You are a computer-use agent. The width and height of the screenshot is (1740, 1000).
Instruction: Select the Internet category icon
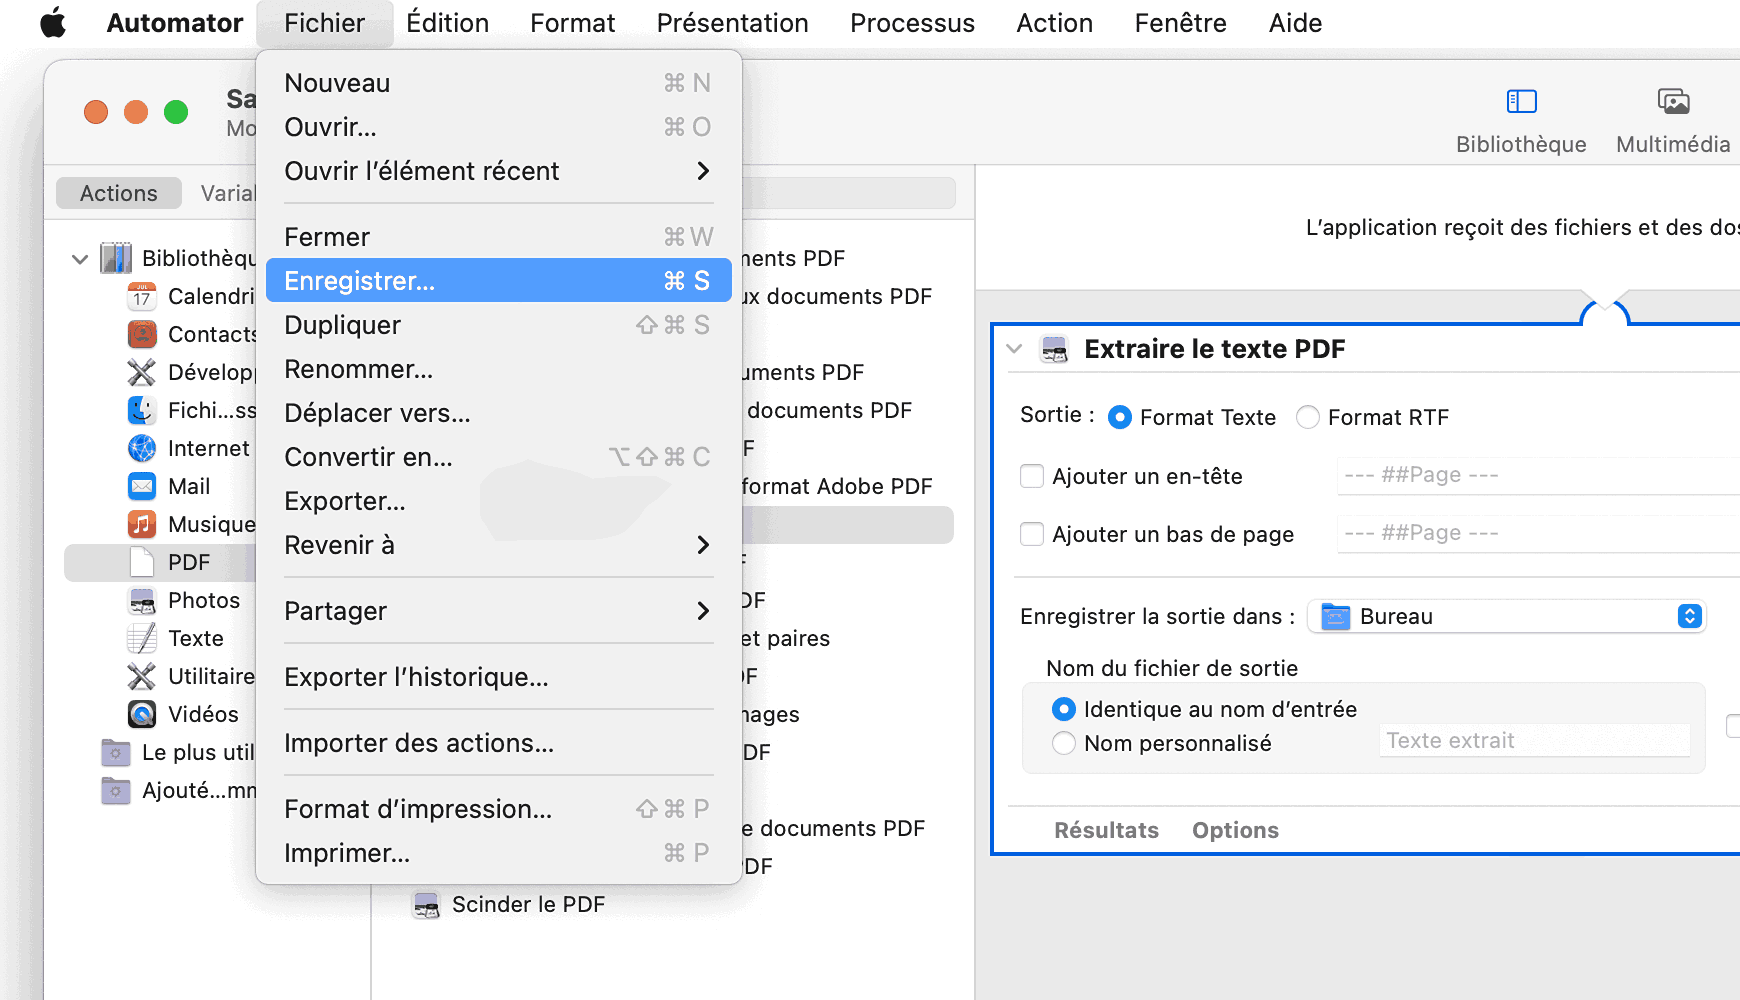[x=142, y=448]
